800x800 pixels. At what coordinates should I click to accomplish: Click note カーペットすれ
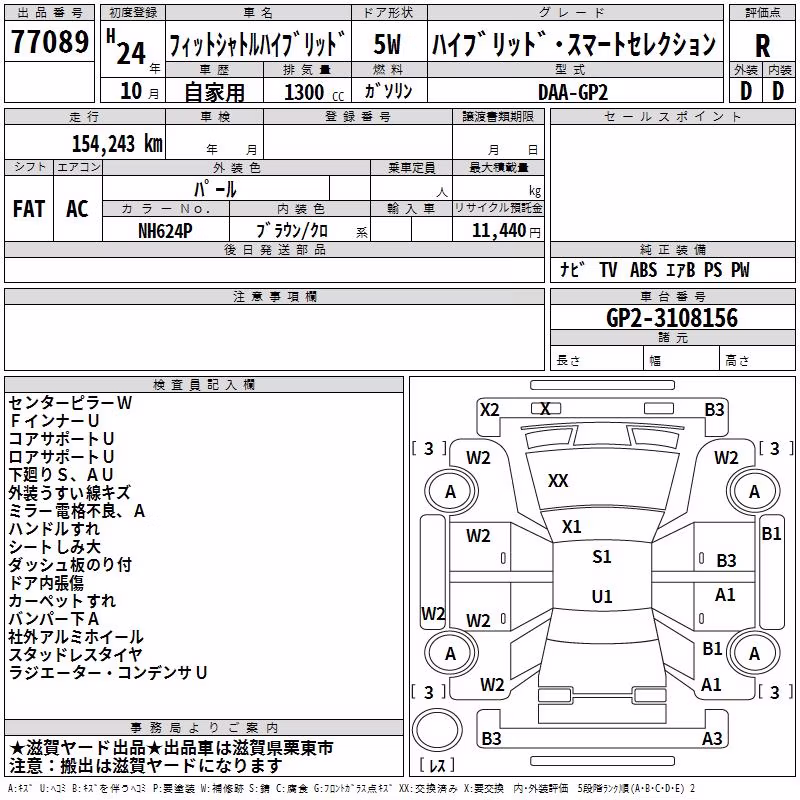coord(62,601)
